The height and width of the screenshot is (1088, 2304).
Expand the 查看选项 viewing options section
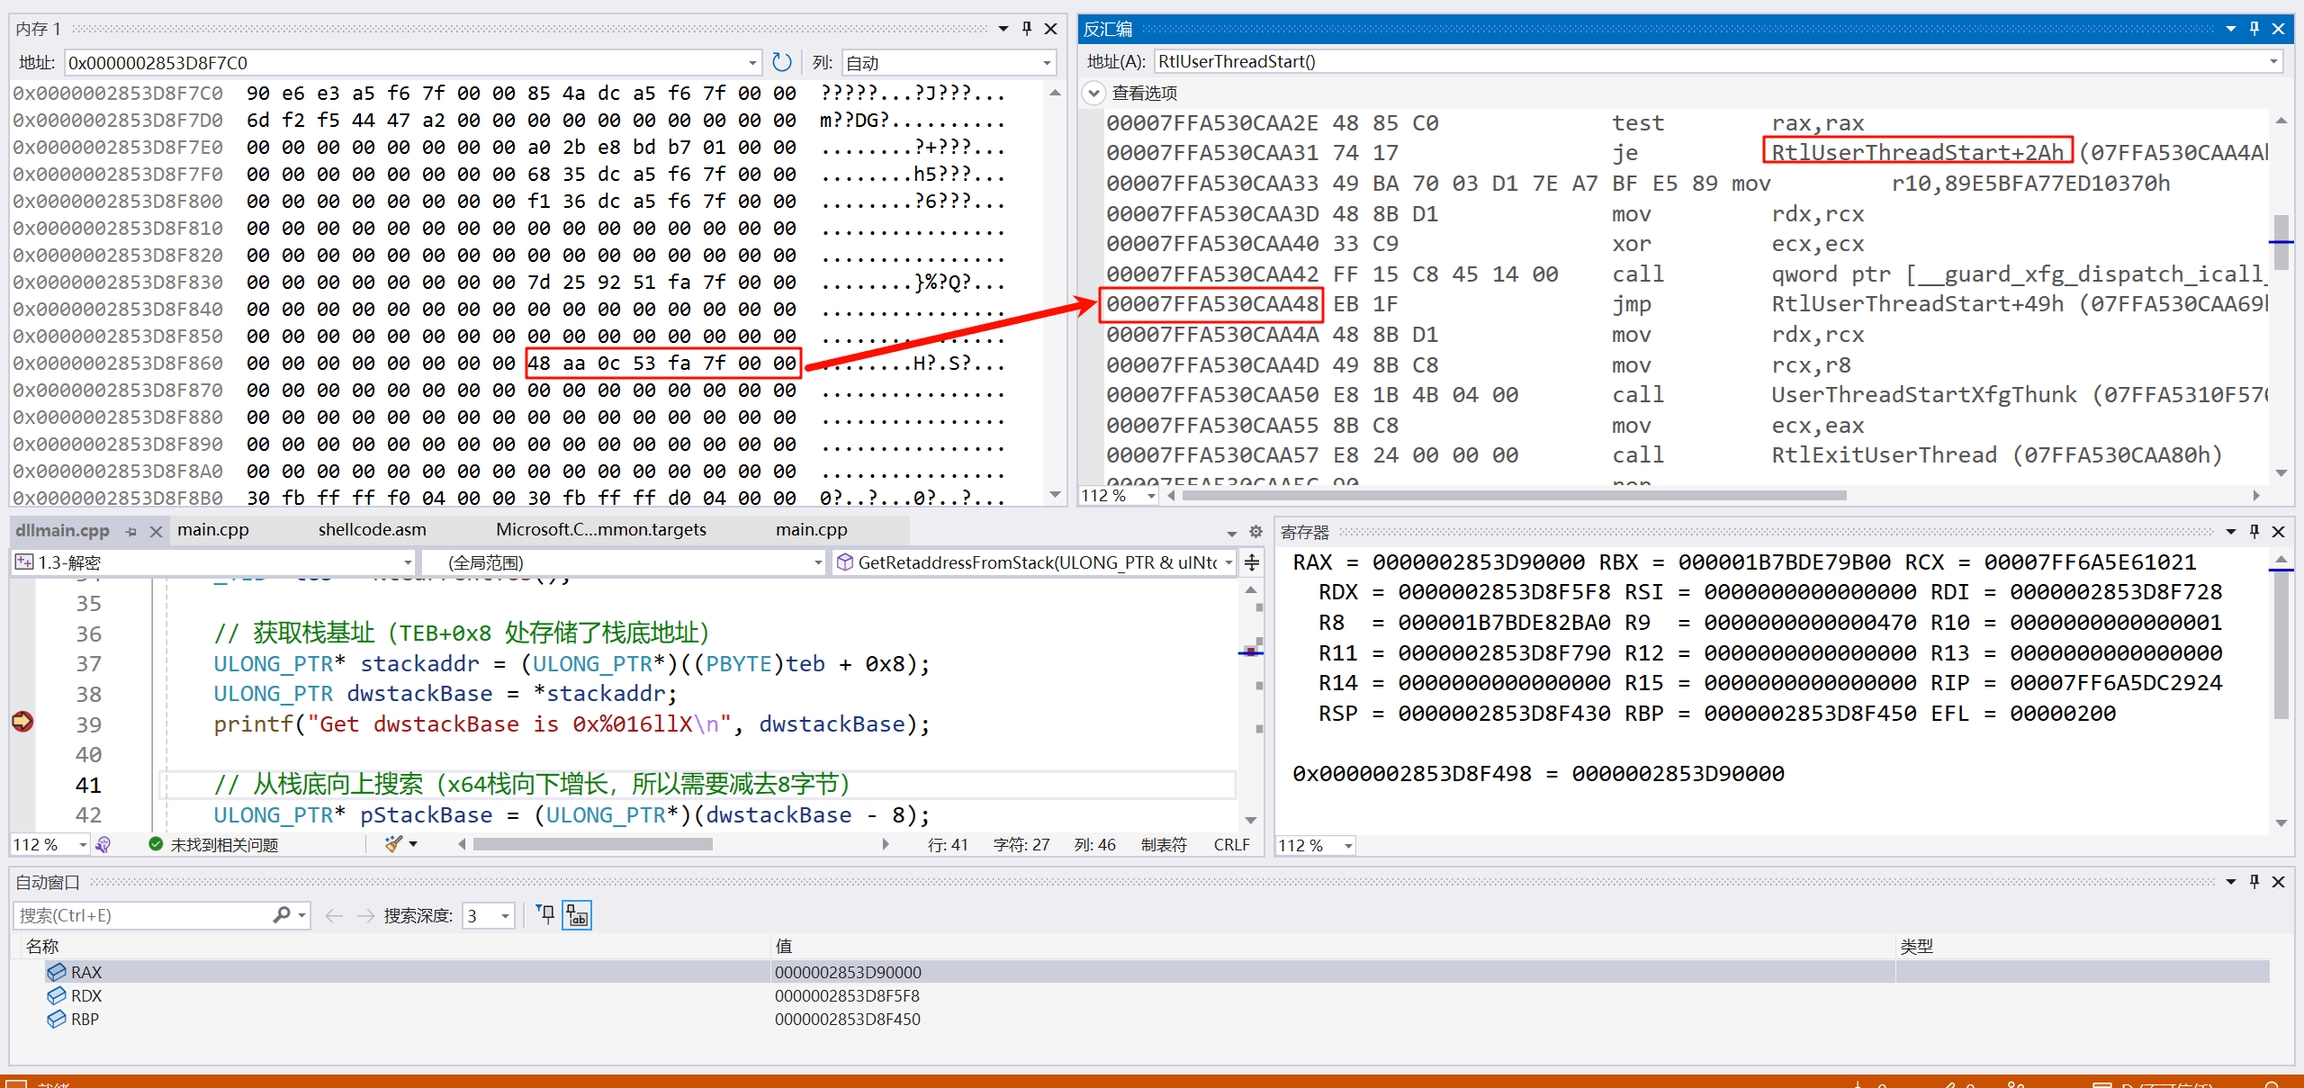(1094, 93)
